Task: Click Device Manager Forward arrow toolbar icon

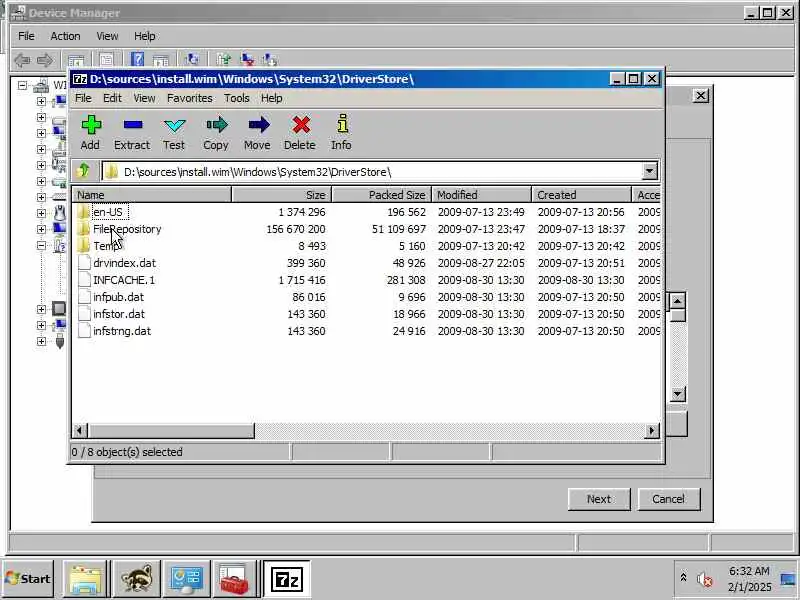Action: pyautogui.click(x=45, y=60)
